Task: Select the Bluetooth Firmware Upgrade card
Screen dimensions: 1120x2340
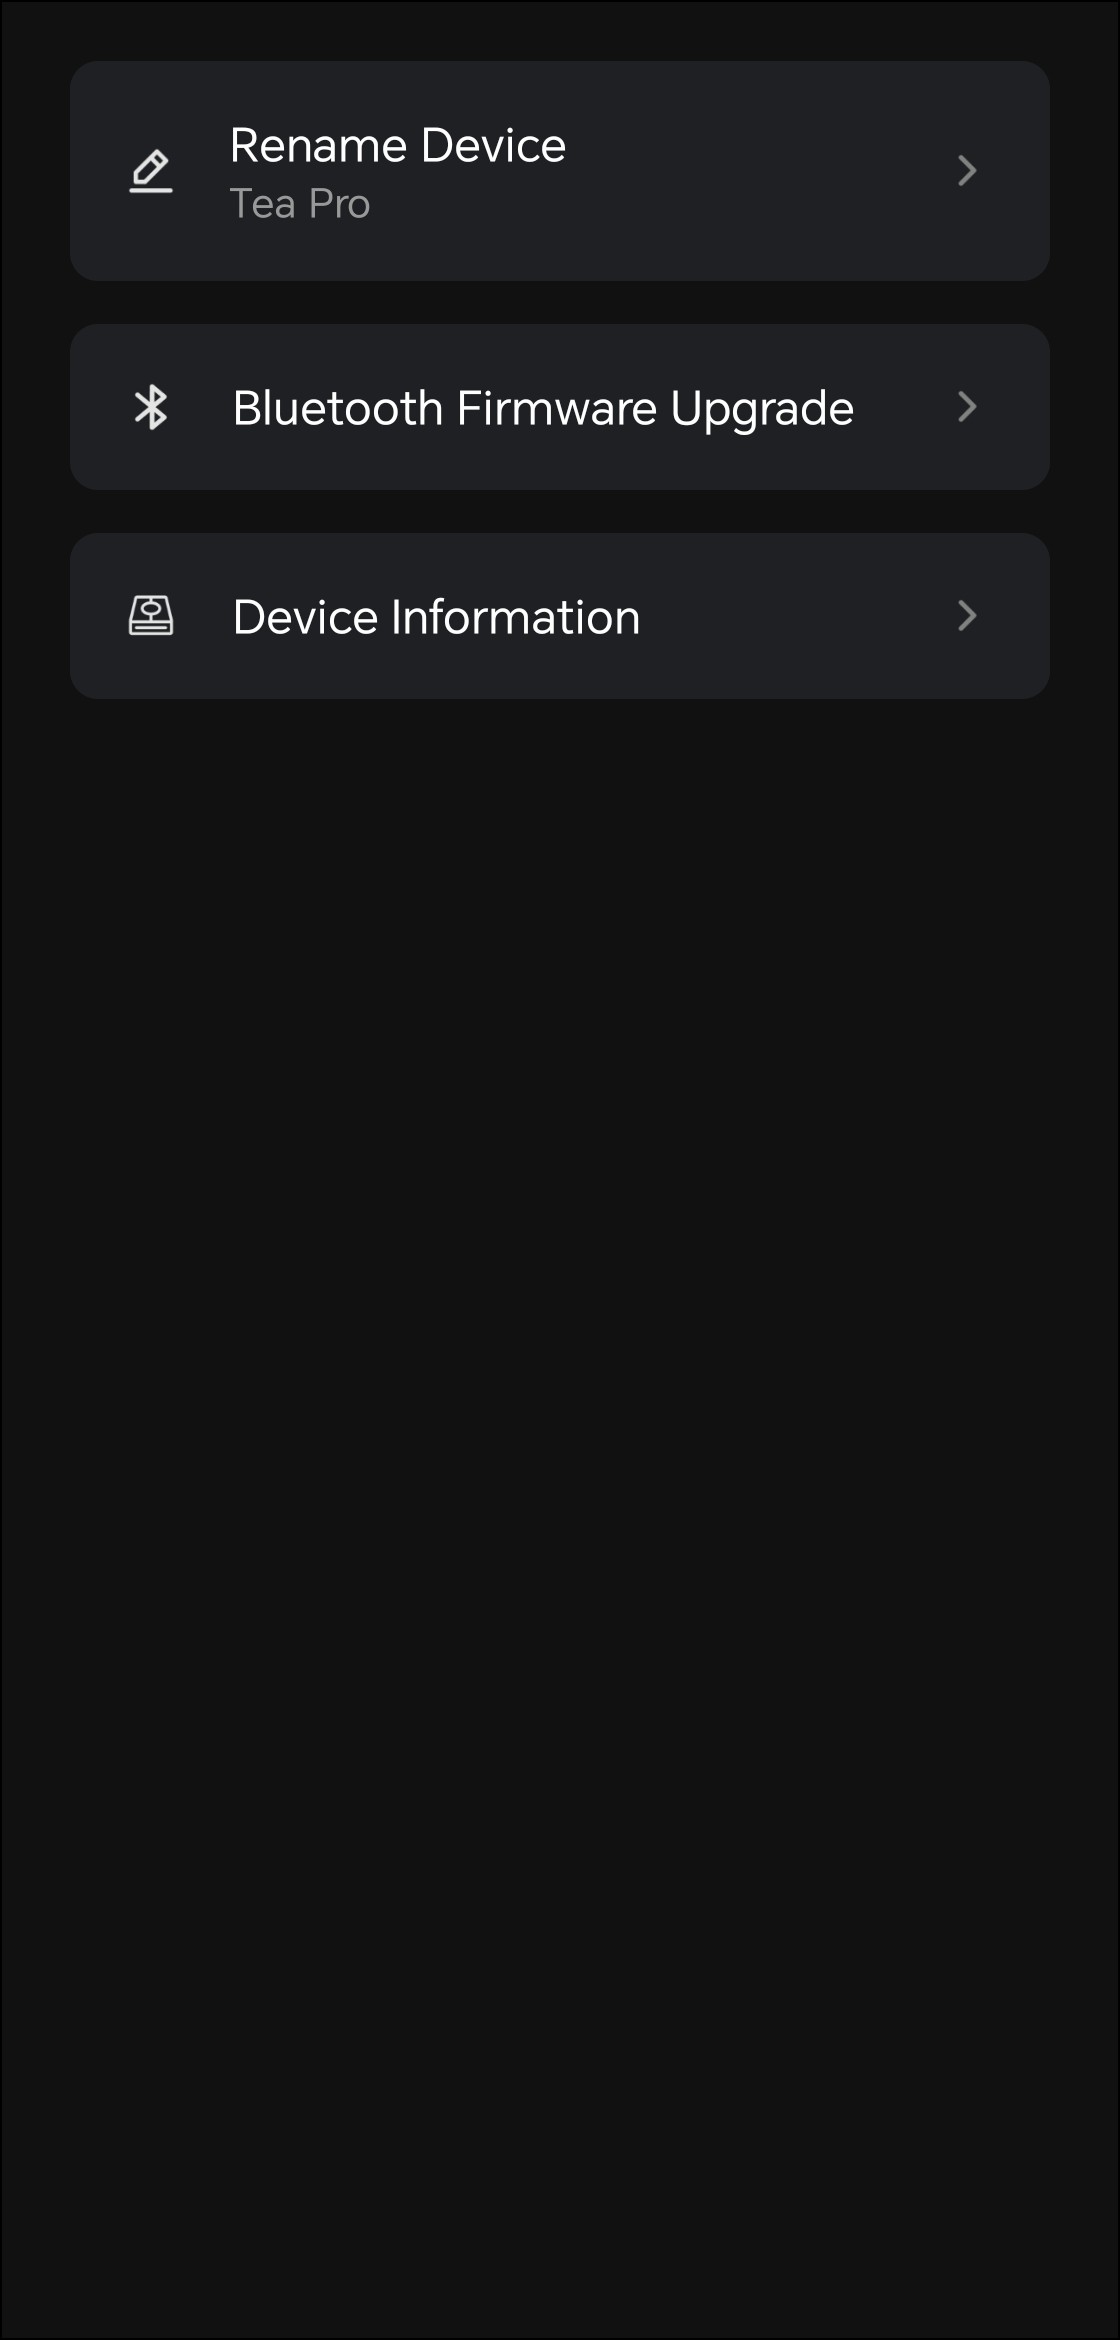Action: [x=560, y=407]
